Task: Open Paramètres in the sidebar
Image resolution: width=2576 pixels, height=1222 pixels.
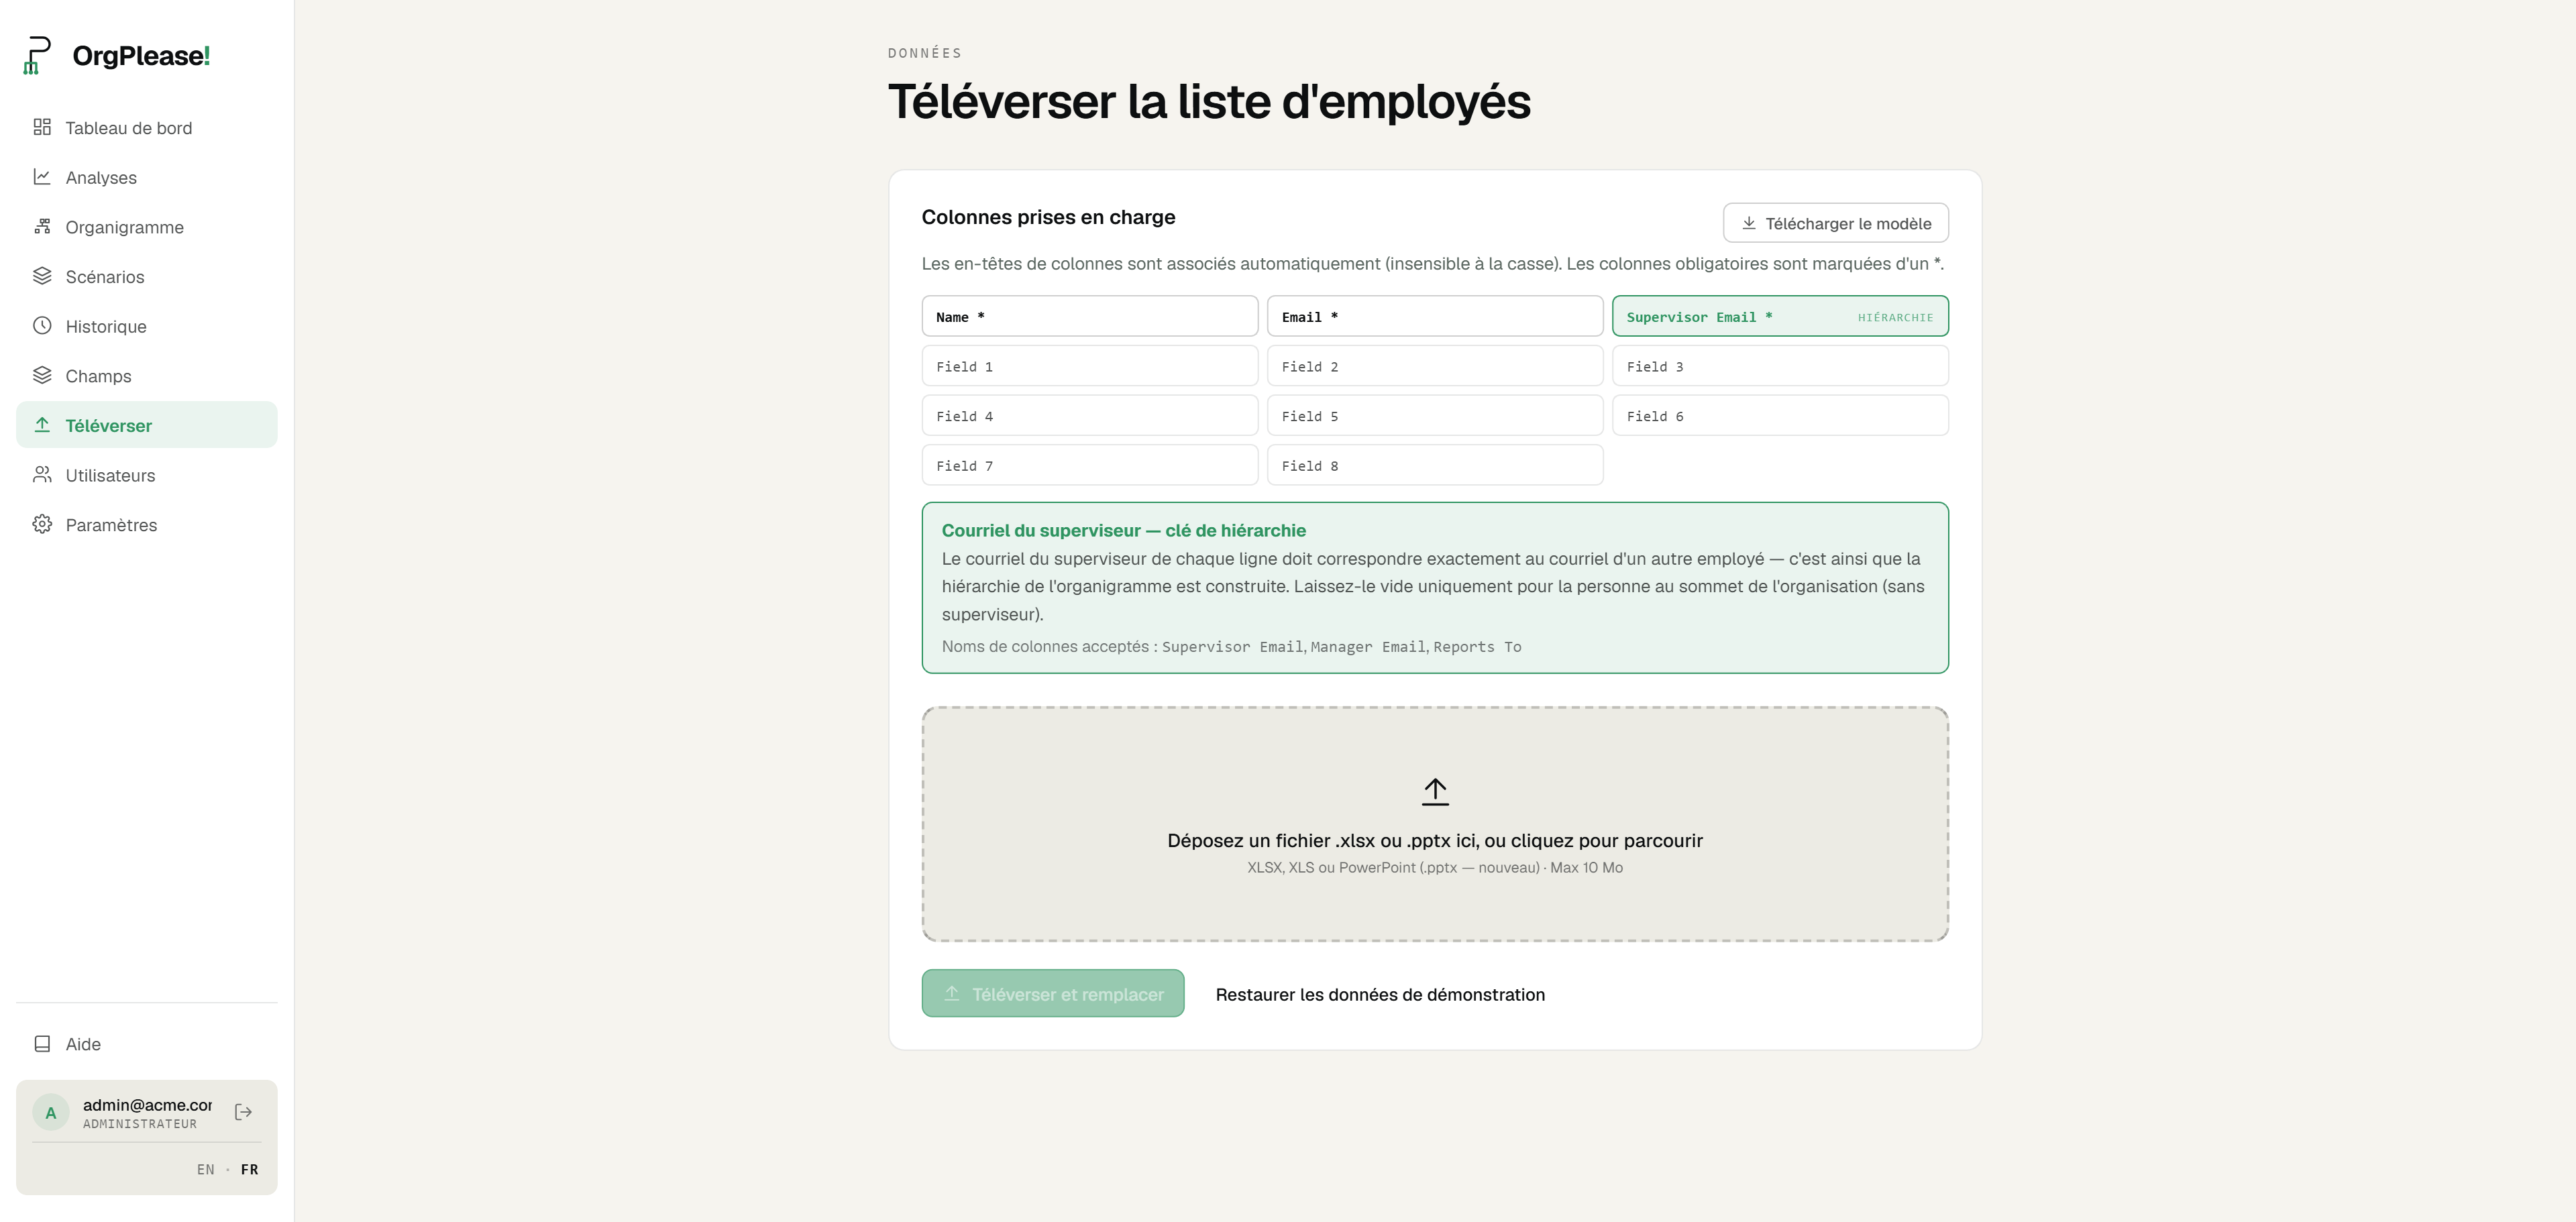Action: tap(147, 525)
